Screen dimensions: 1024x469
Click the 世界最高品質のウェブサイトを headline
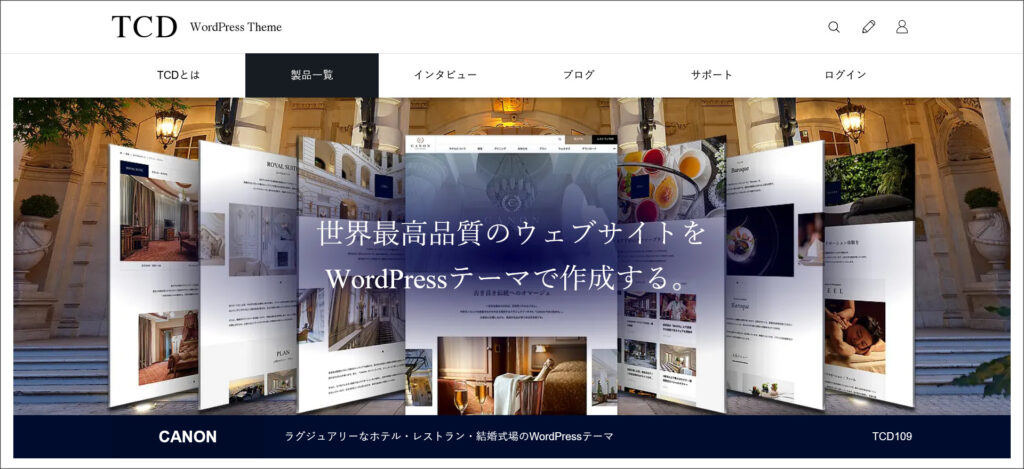pyautogui.click(x=511, y=234)
